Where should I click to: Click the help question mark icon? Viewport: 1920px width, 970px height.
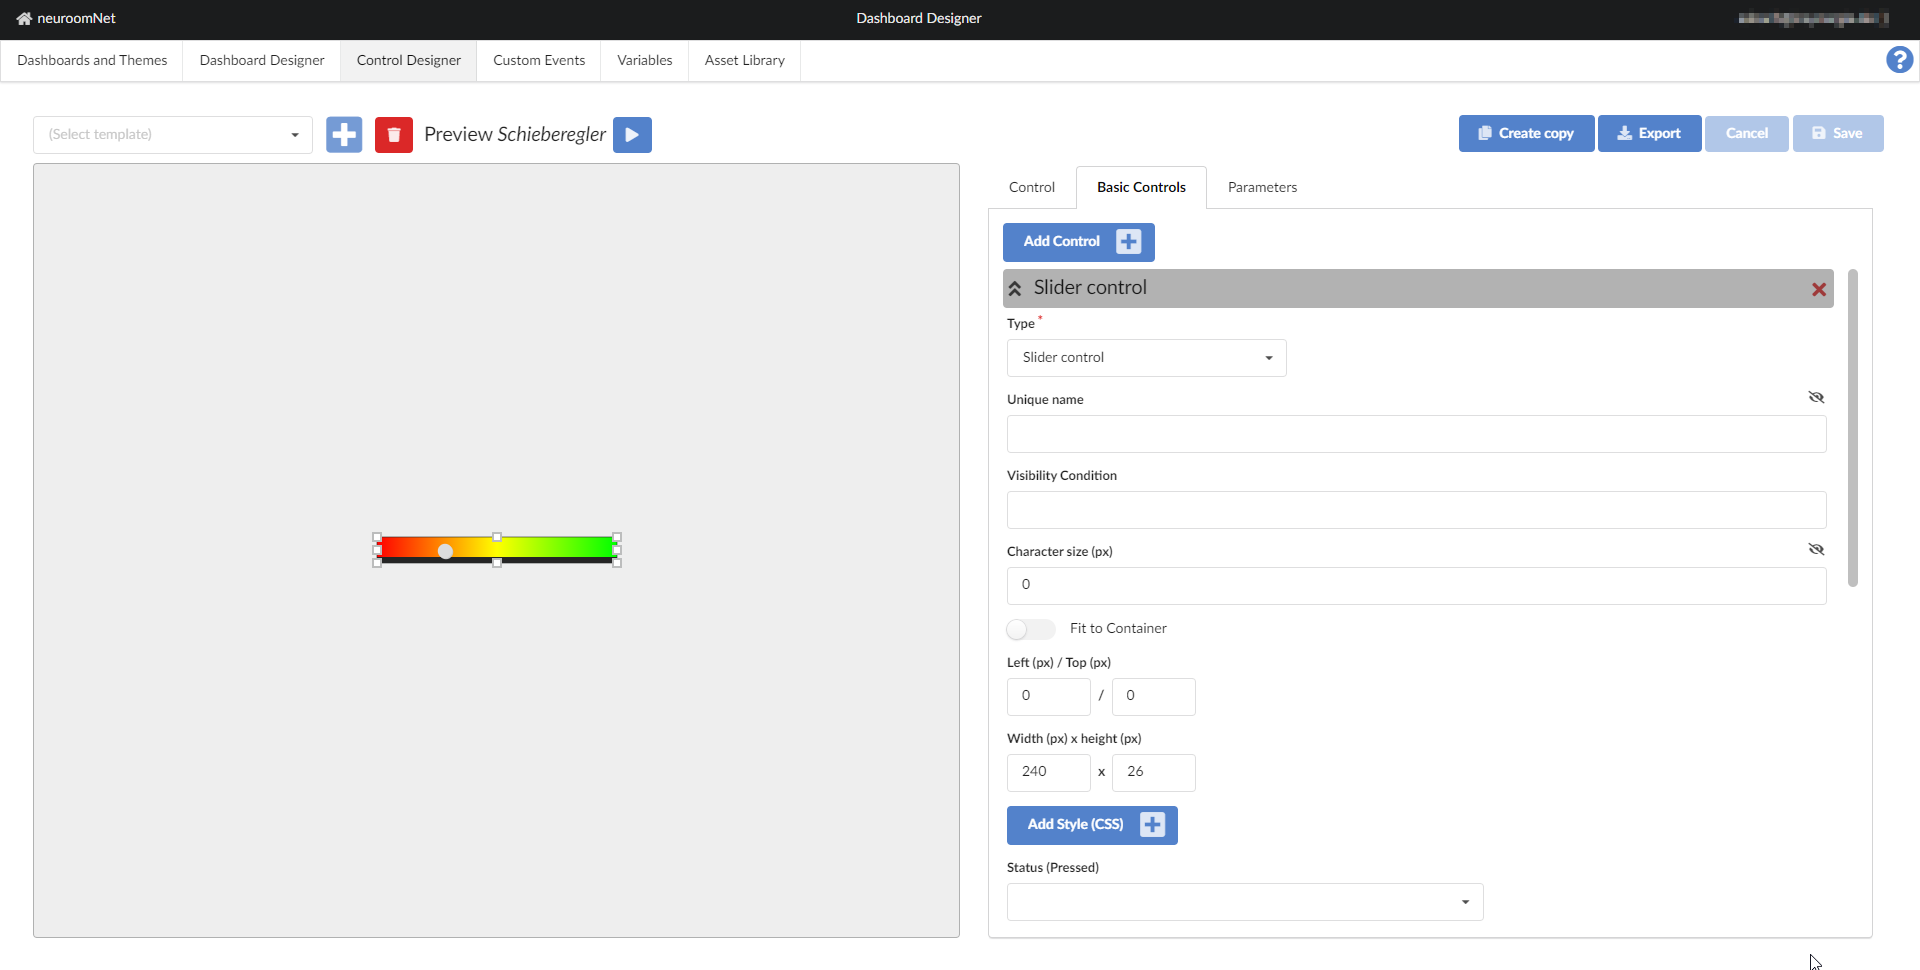[1899, 59]
